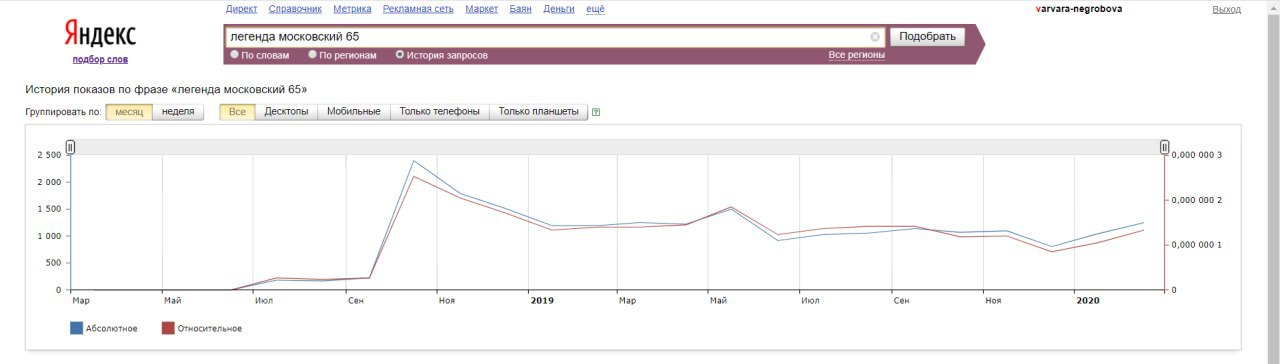The image size is (1280, 364).
Task: Clear the search field with the X icon
Action: click(875, 37)
